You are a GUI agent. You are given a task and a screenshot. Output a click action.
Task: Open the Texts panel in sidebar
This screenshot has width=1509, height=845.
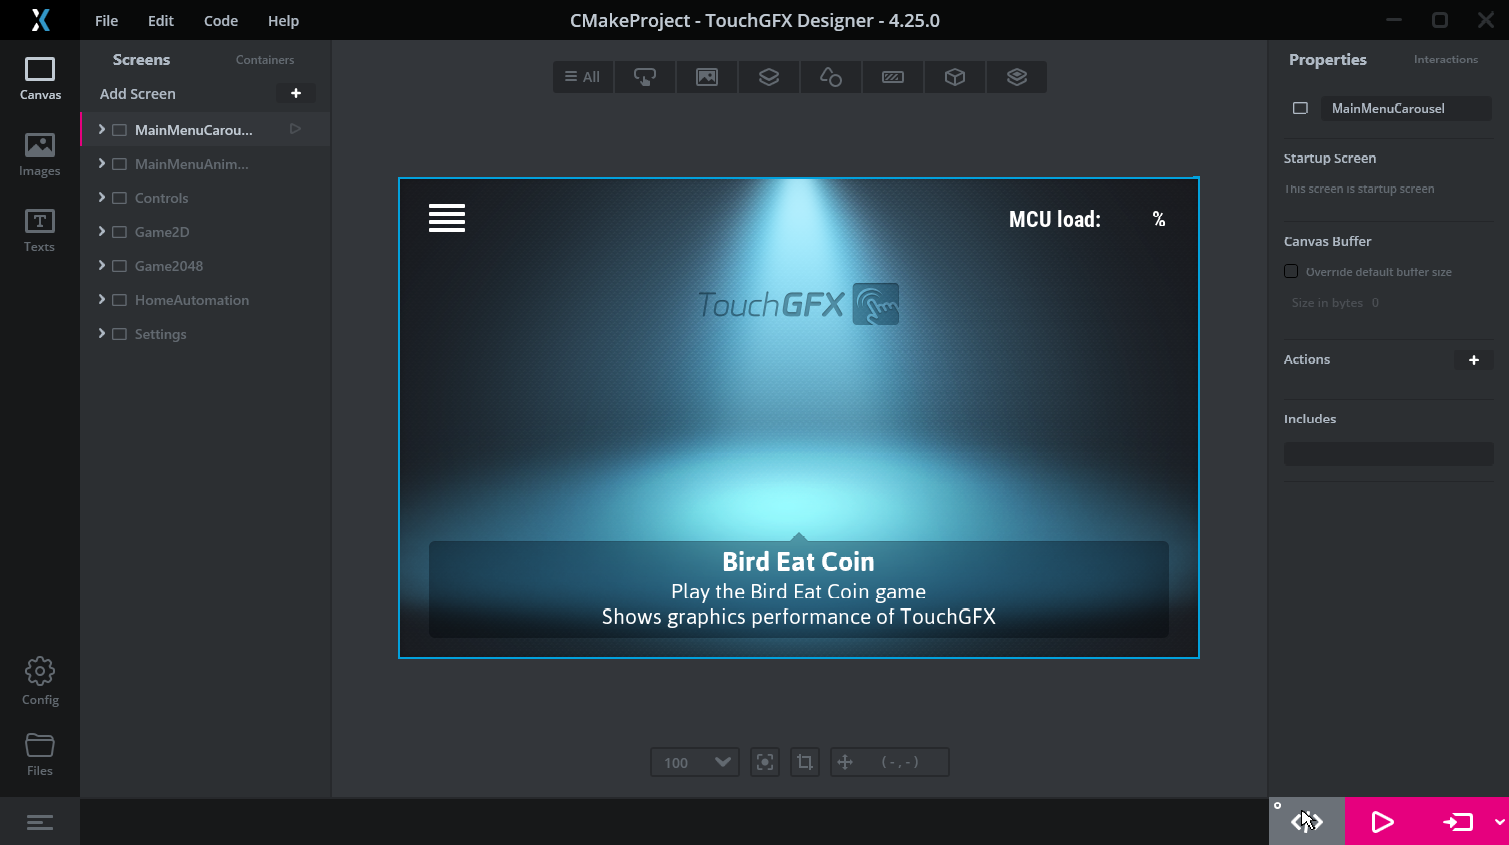tap(39, 231)
